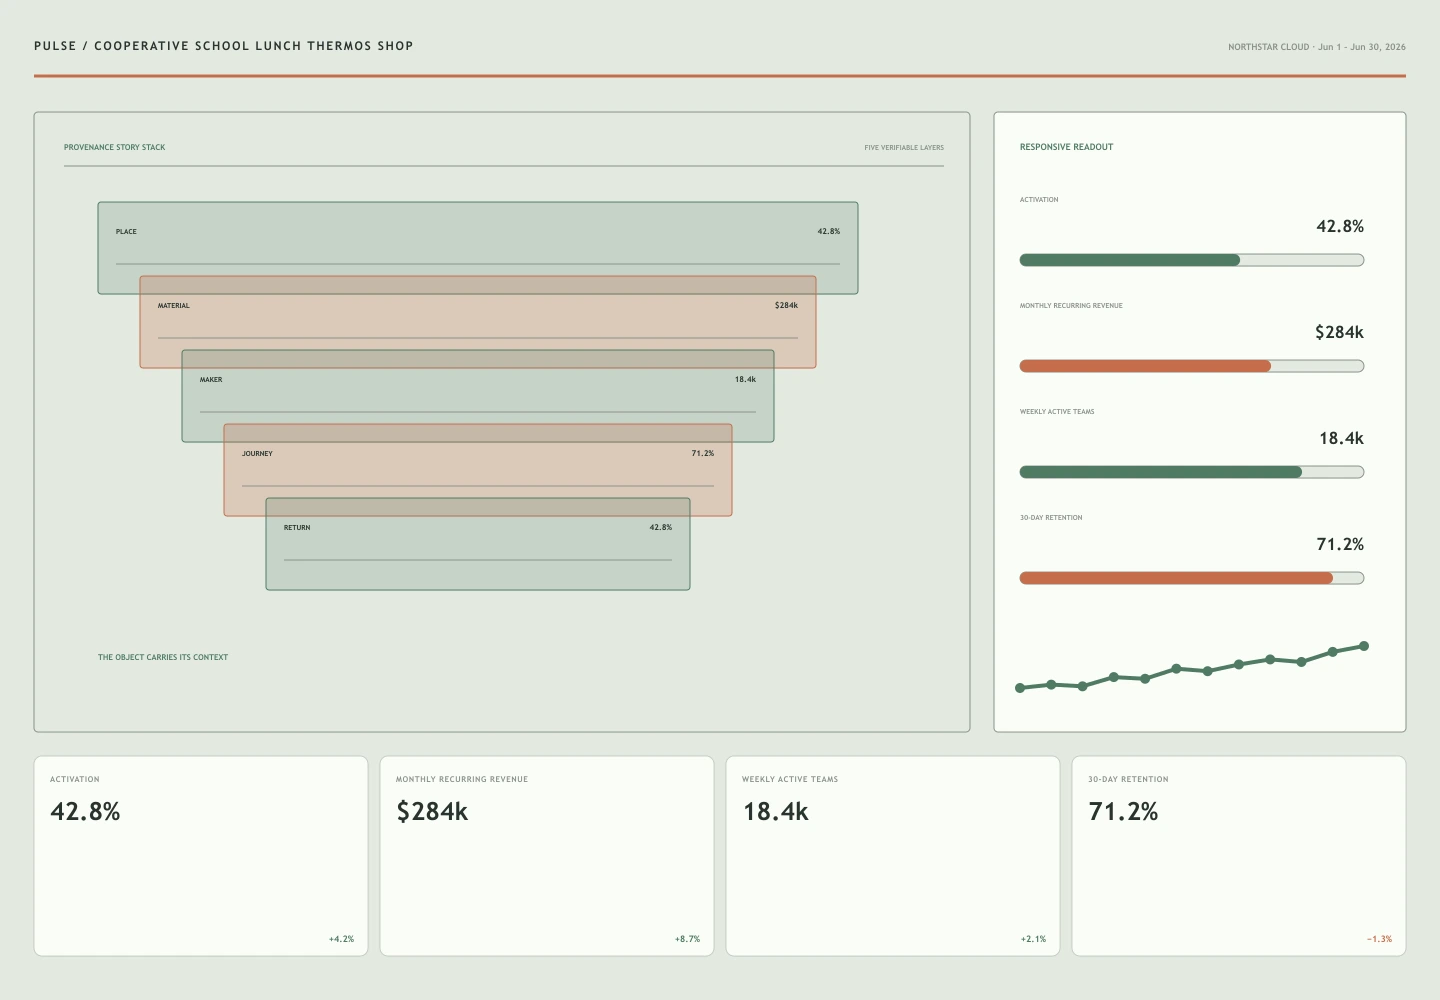This screenshot has width=1440, height=1000.
Task: Click the 30-Day Retention progress bar
Action: [x=1192, y=578]
